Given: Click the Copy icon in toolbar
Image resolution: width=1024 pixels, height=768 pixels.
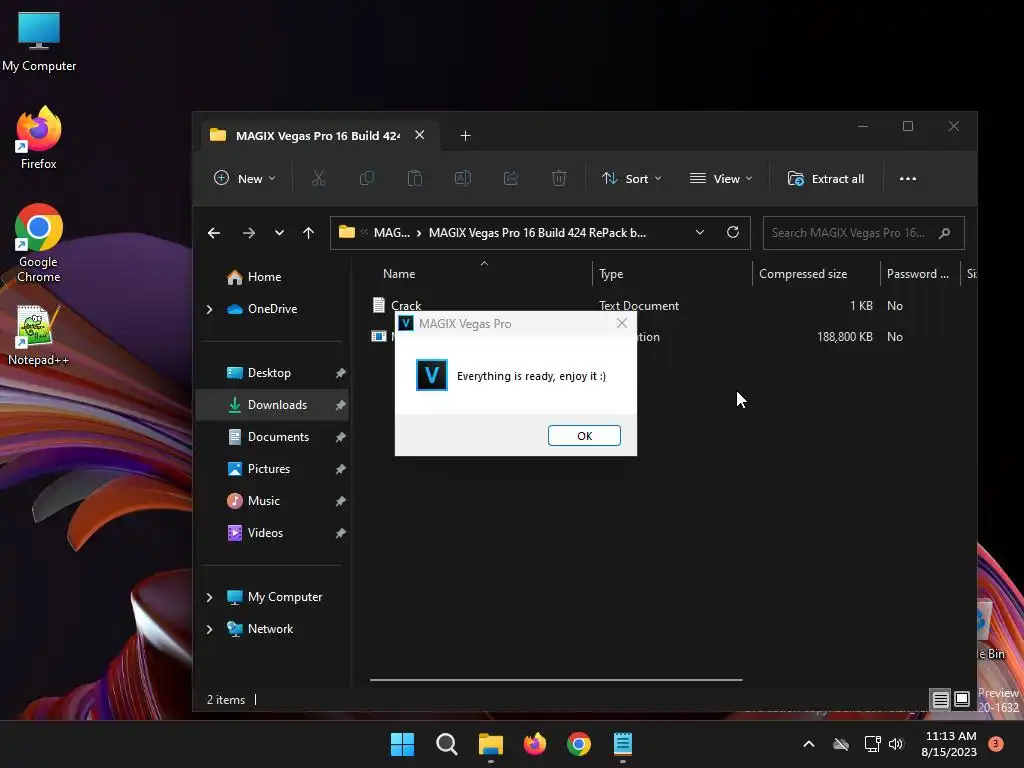Looking at the screenshot, I should coord(367,178).
